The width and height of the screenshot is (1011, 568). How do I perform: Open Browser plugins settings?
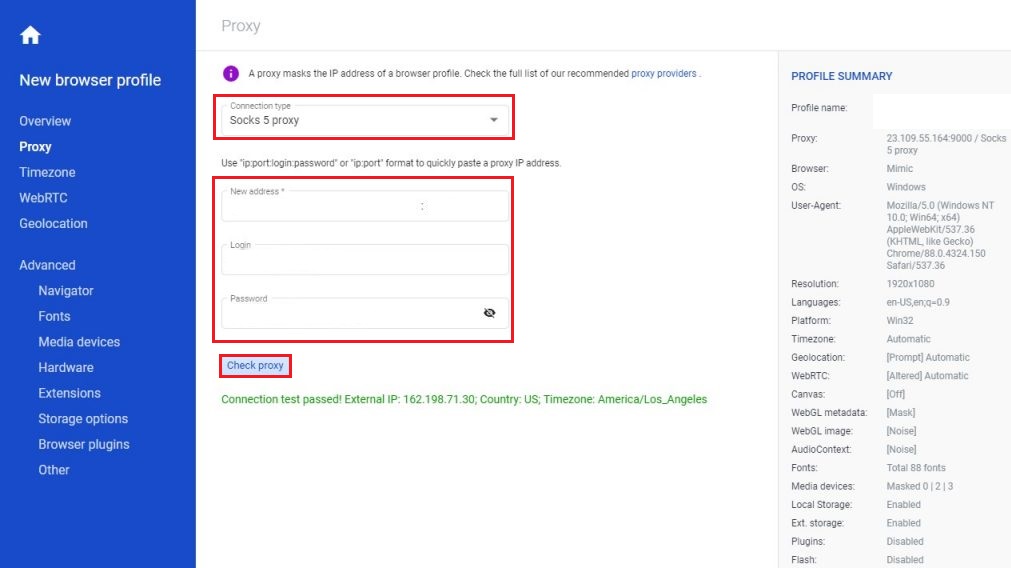[84, 444]
